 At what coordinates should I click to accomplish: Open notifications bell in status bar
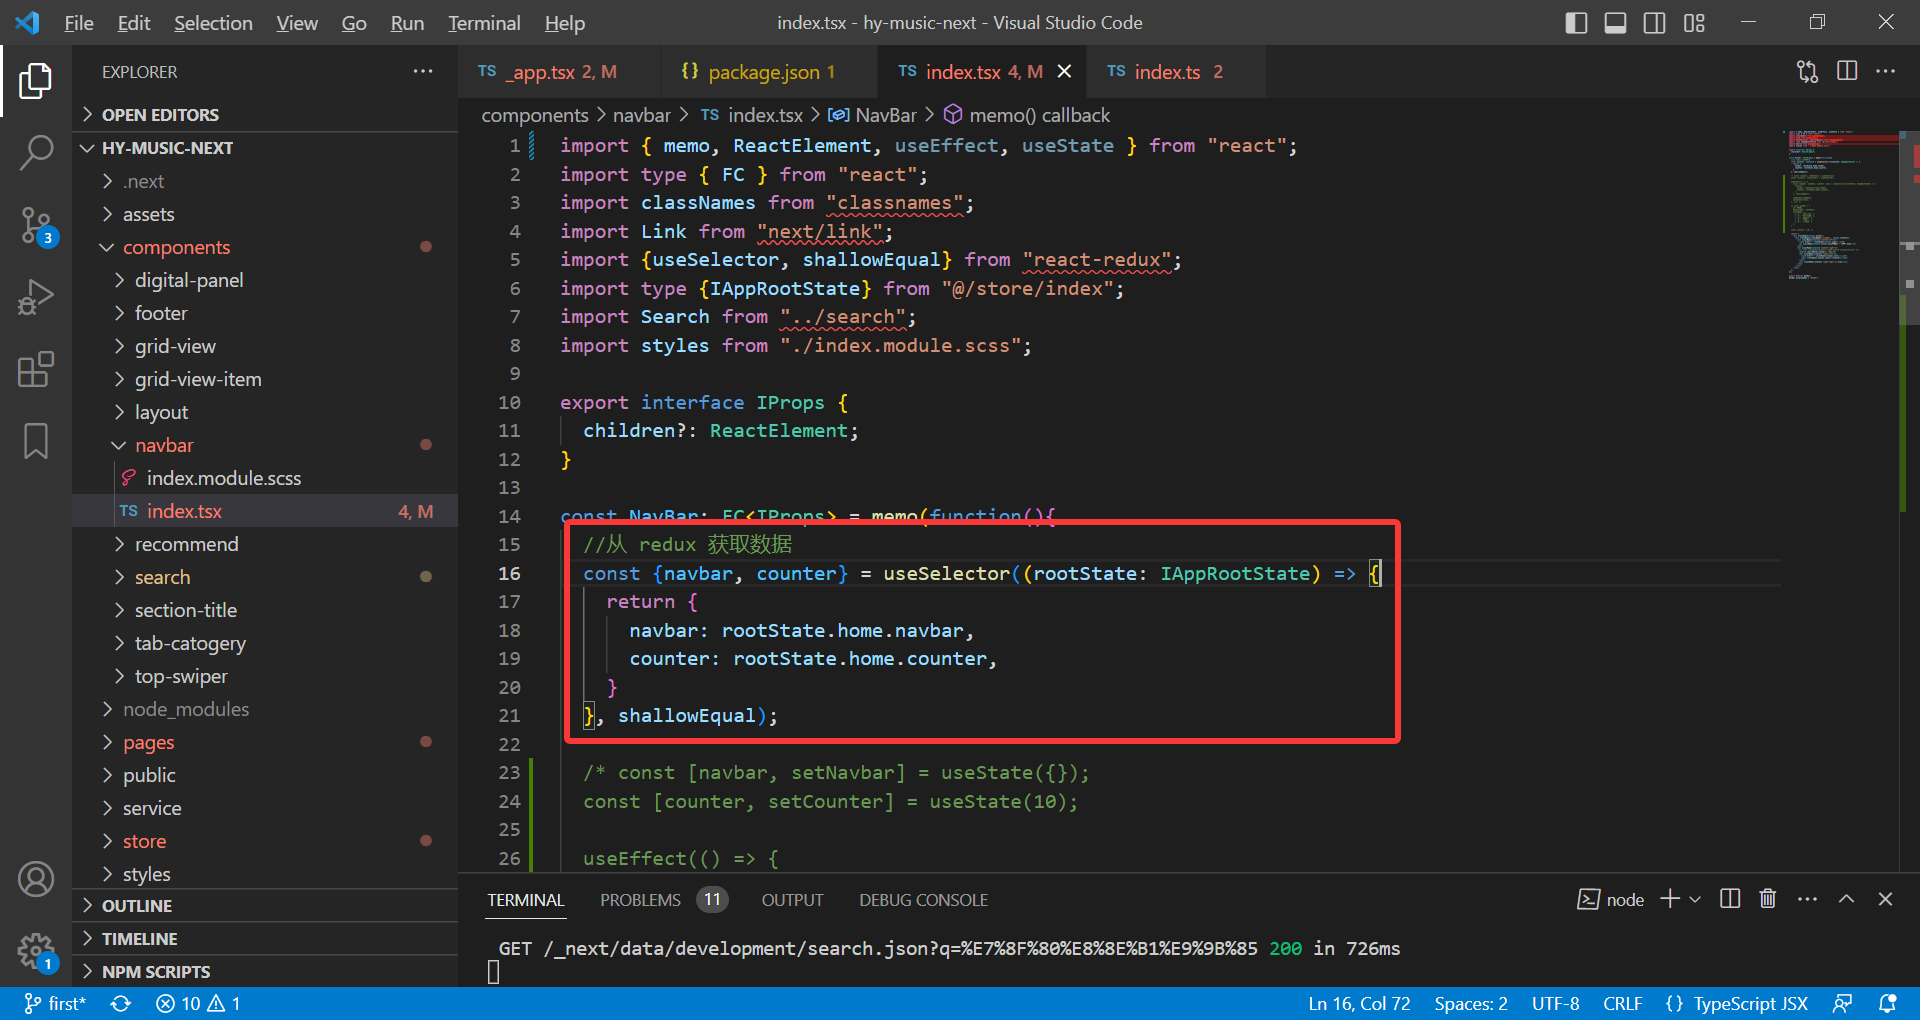tap(1887, 1004)
